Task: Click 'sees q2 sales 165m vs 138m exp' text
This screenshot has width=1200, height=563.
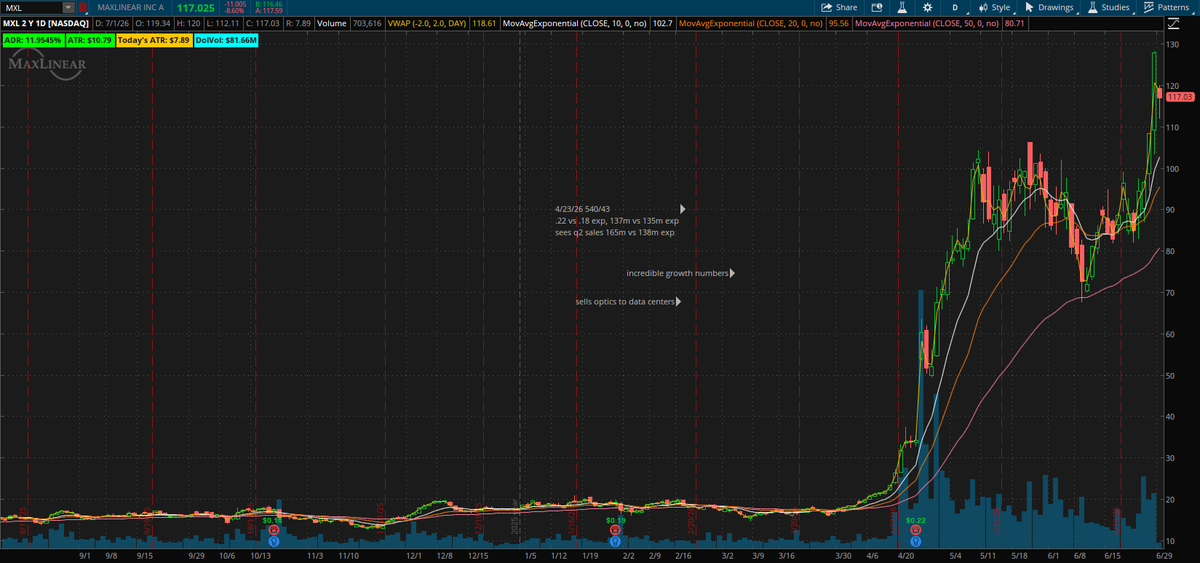Action: tap(615, 232)
